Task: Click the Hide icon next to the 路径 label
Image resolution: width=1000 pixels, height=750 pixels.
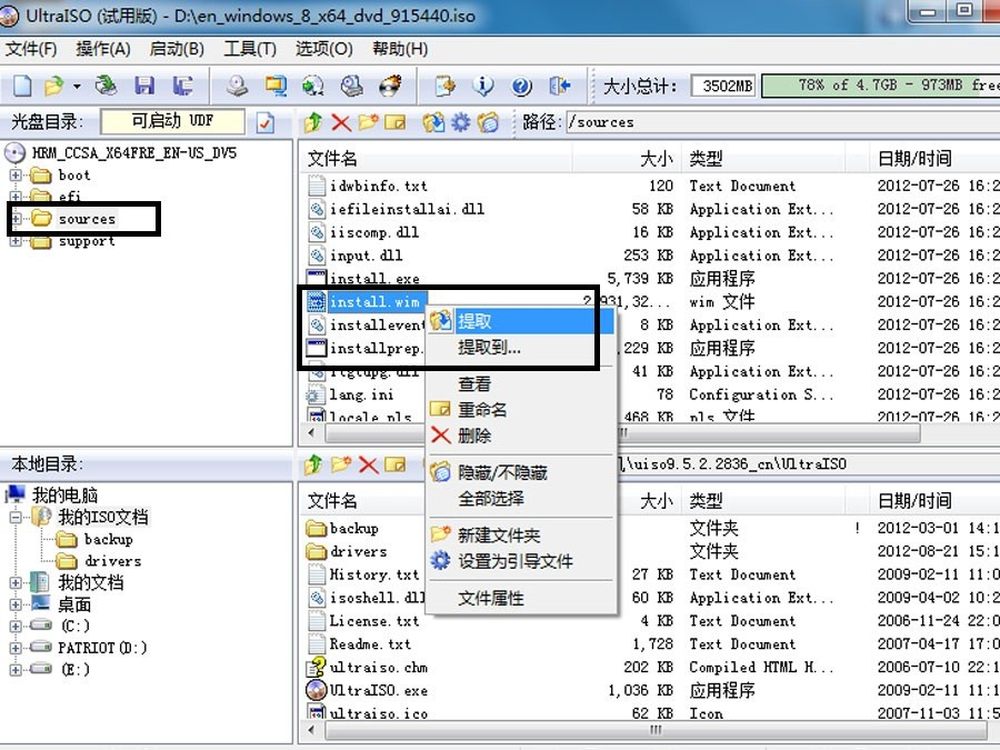Action: (x=488, y=122)
